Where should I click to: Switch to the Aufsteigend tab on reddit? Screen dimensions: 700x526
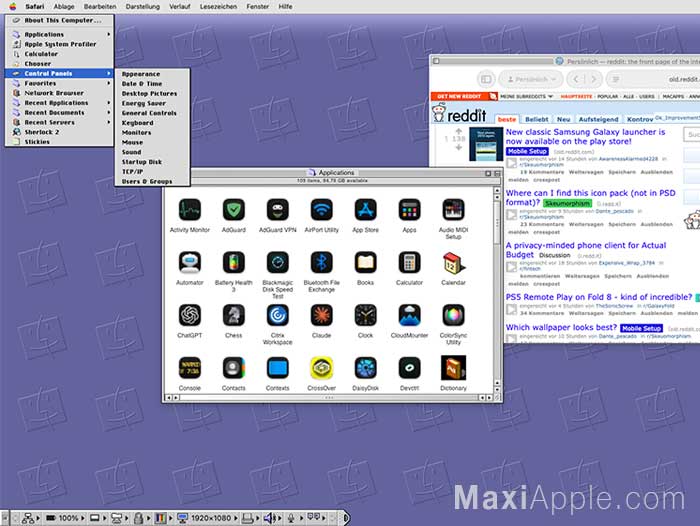(x=598, y=120)
